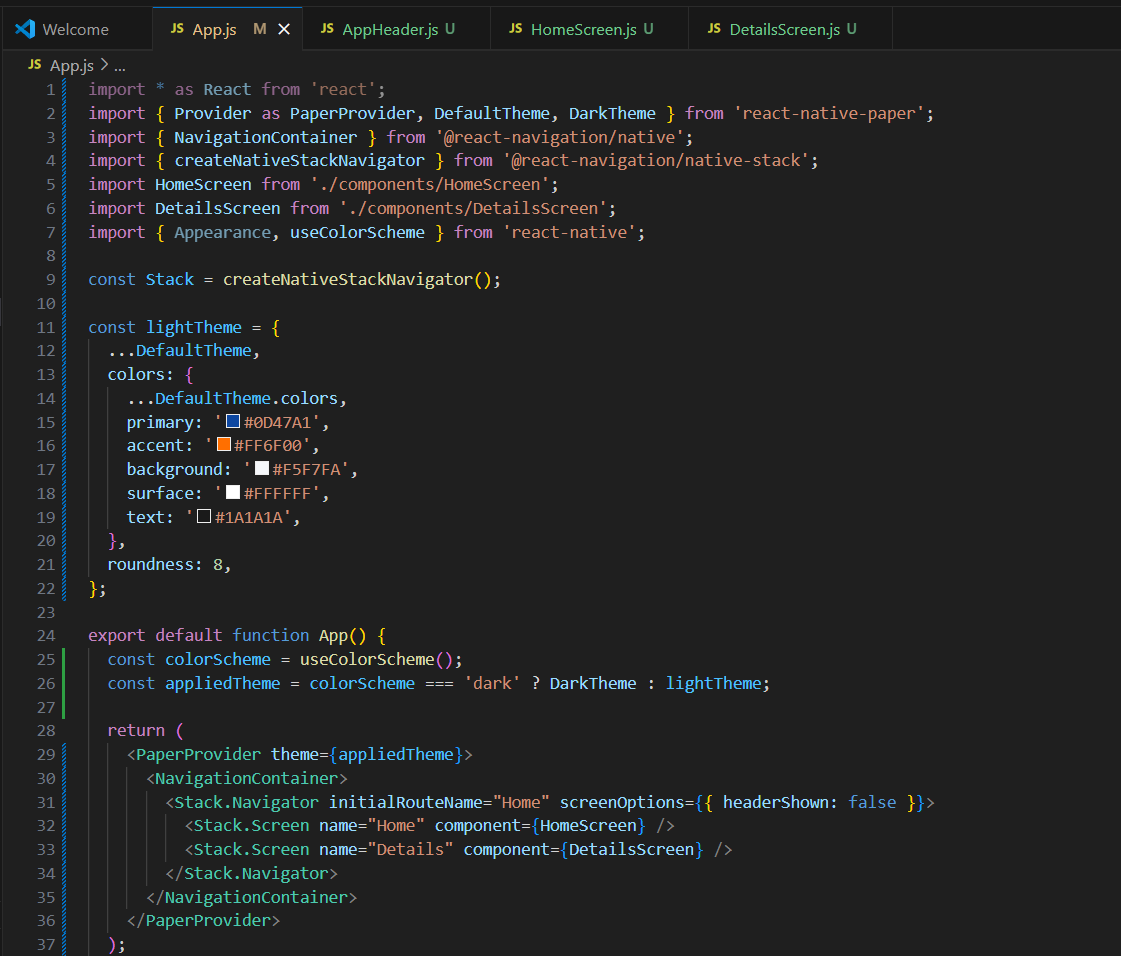Click the JS file icon on AppHeader.js tab
The width and height of the screenshot is (1121, 956).
327,29
